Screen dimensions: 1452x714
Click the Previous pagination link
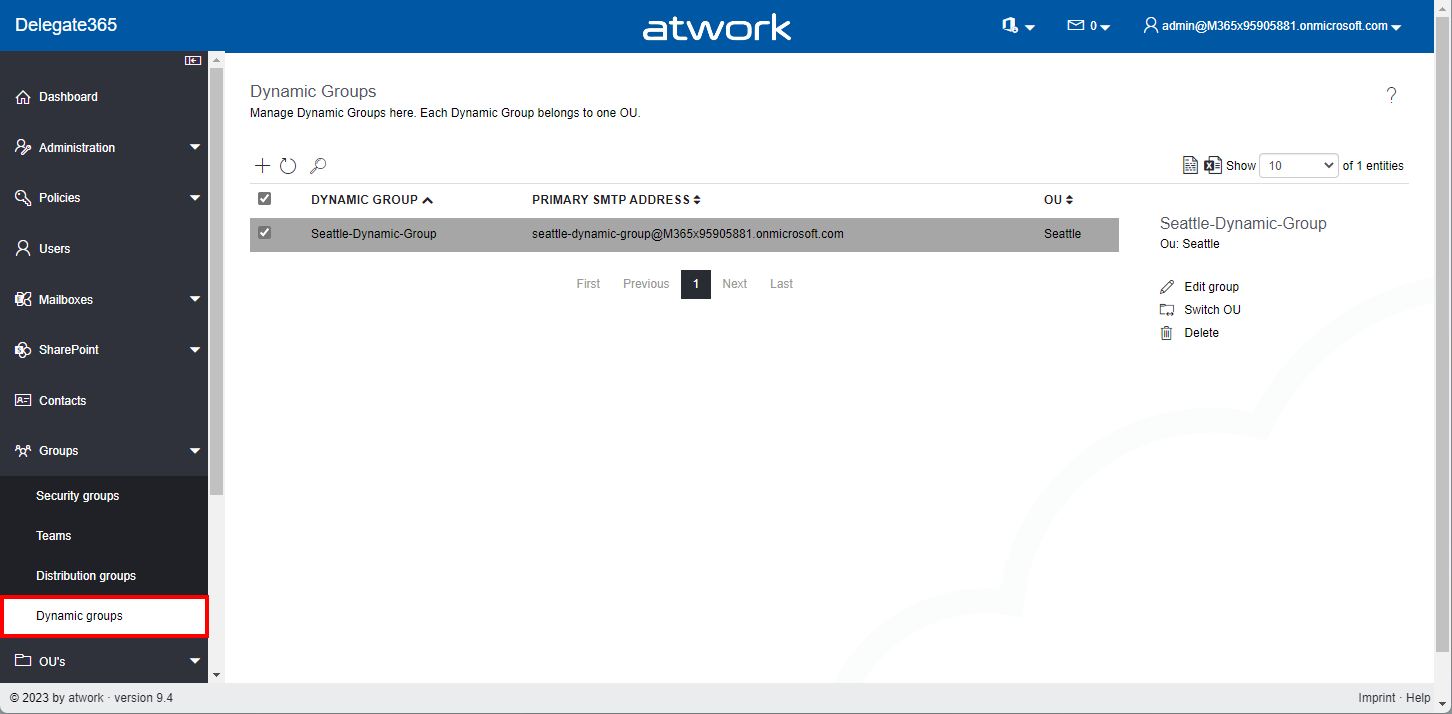pyautogui.click(x=646, y=284)
